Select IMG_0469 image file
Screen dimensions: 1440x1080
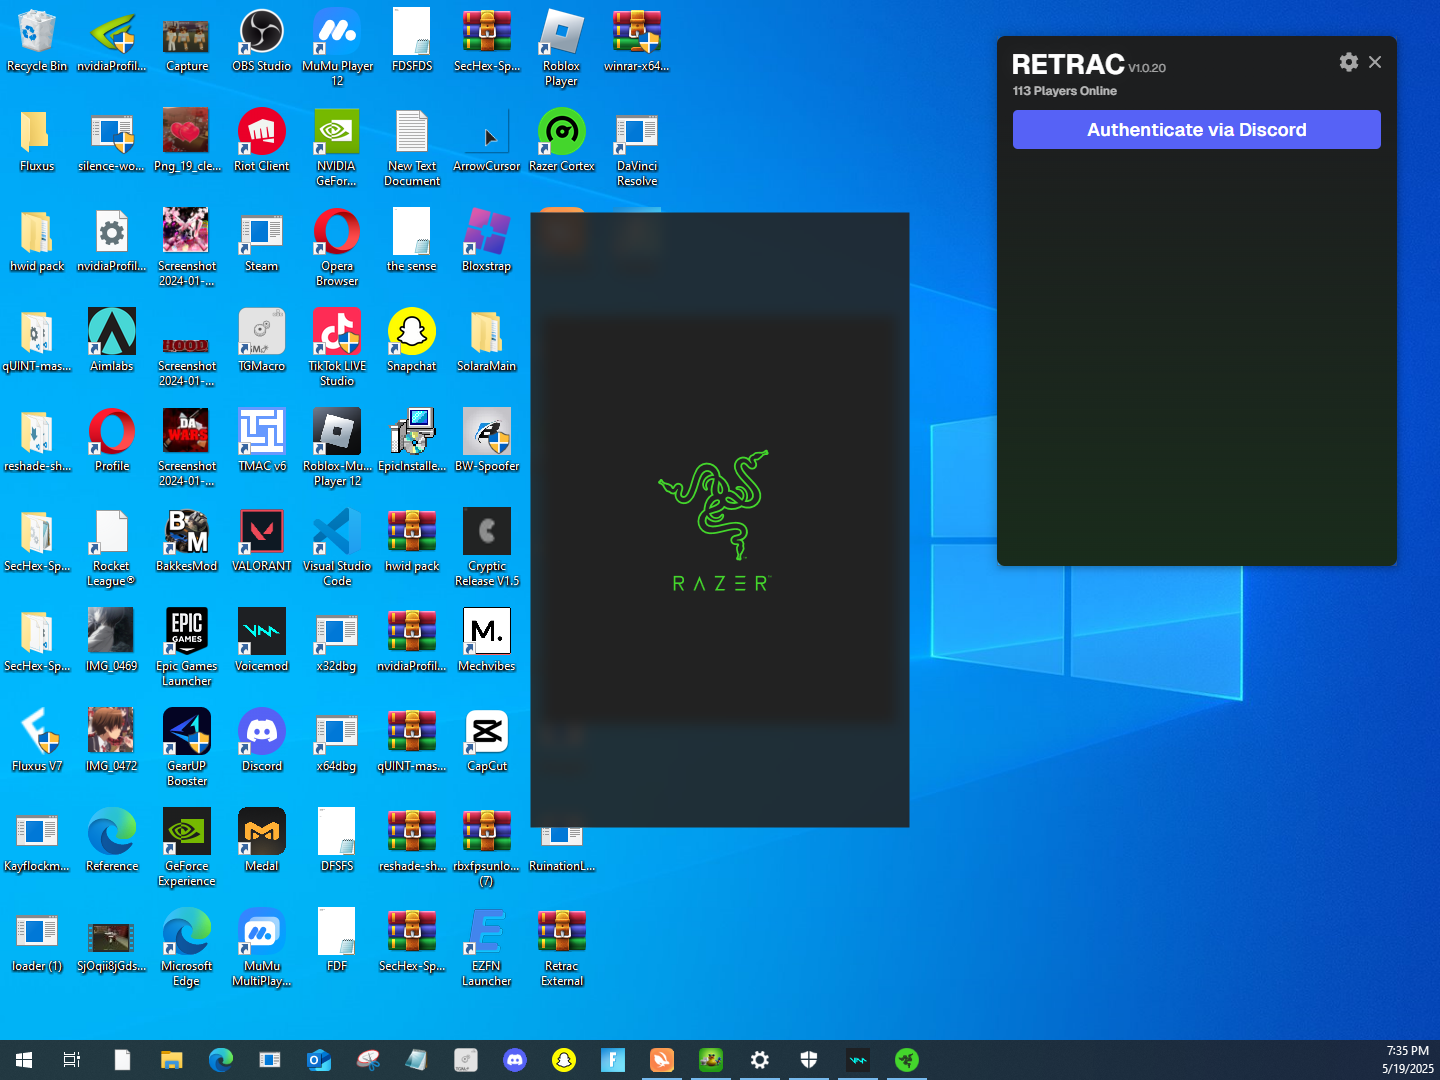(x=112, y=641)
